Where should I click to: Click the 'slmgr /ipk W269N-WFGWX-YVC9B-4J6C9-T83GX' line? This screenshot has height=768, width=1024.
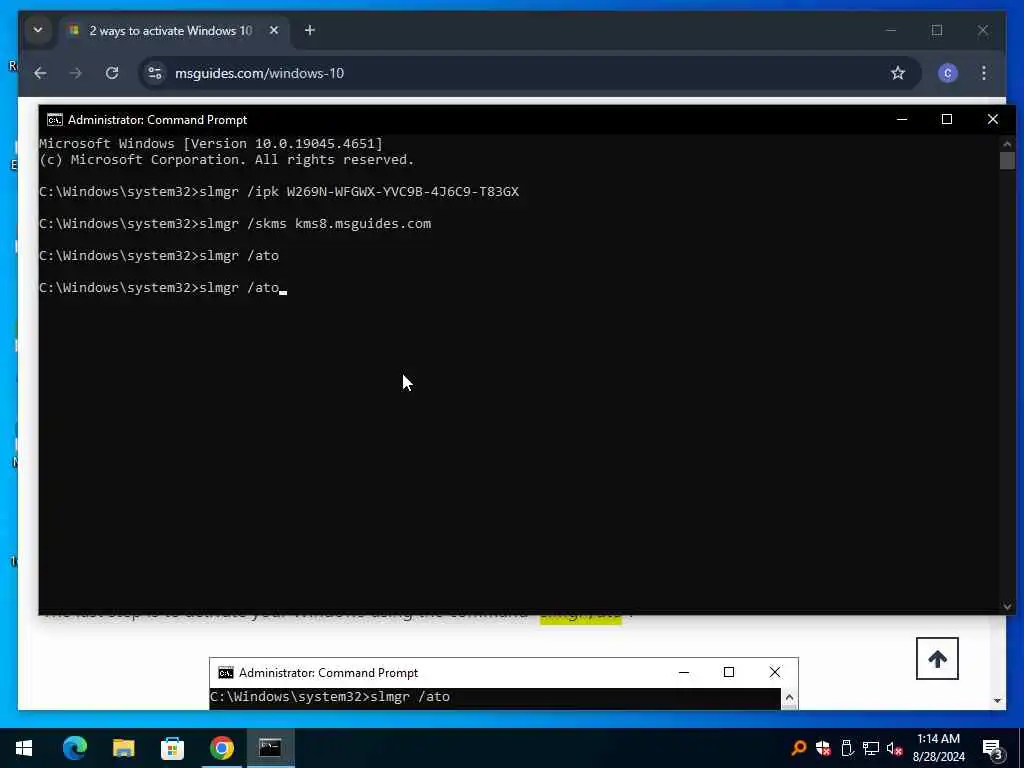(279, 192)
